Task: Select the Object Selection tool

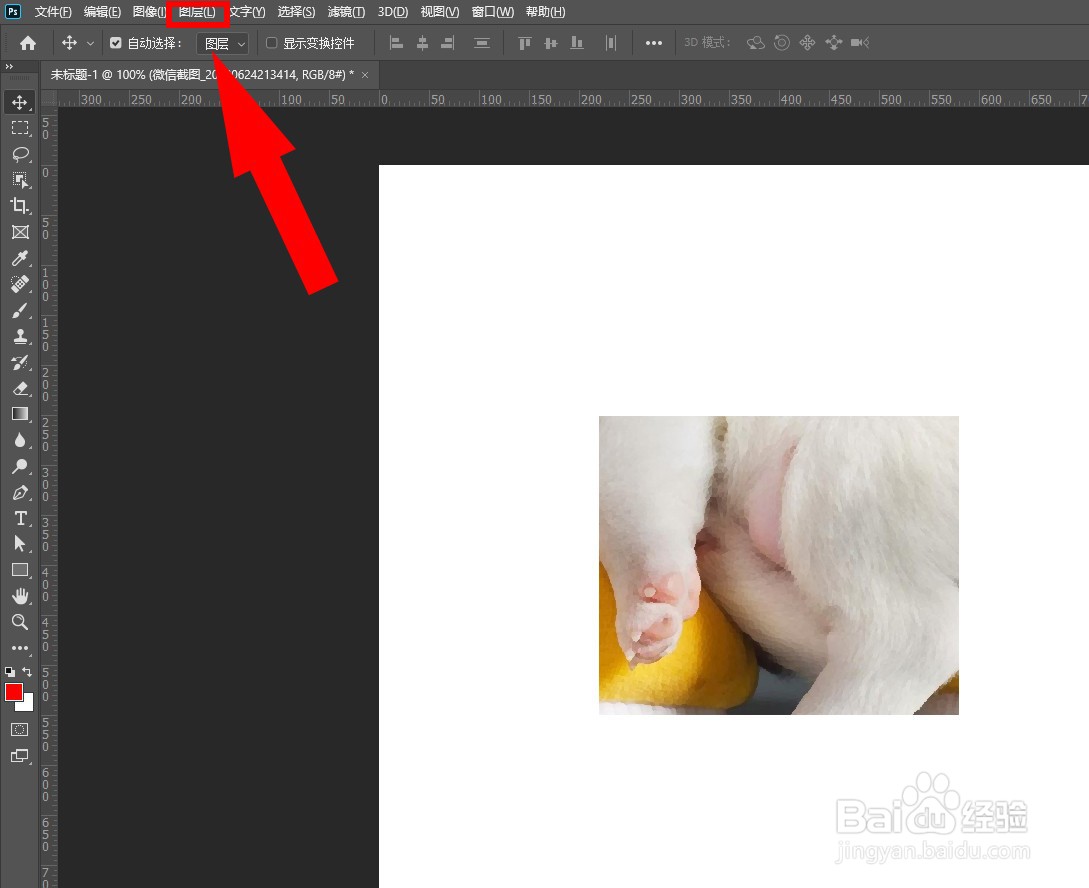Action: coord(19,180)
